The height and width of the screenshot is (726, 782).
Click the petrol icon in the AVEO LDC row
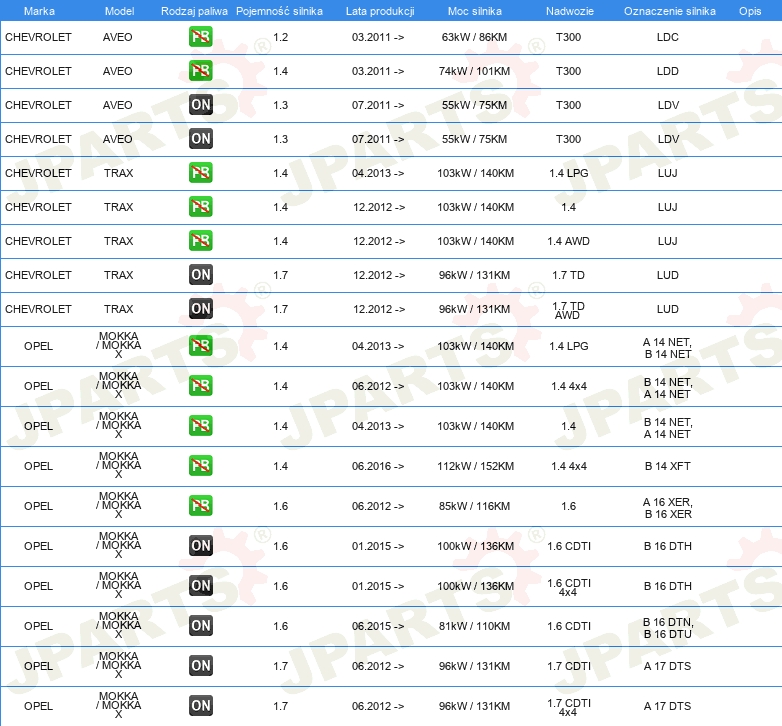click(200, 37)
